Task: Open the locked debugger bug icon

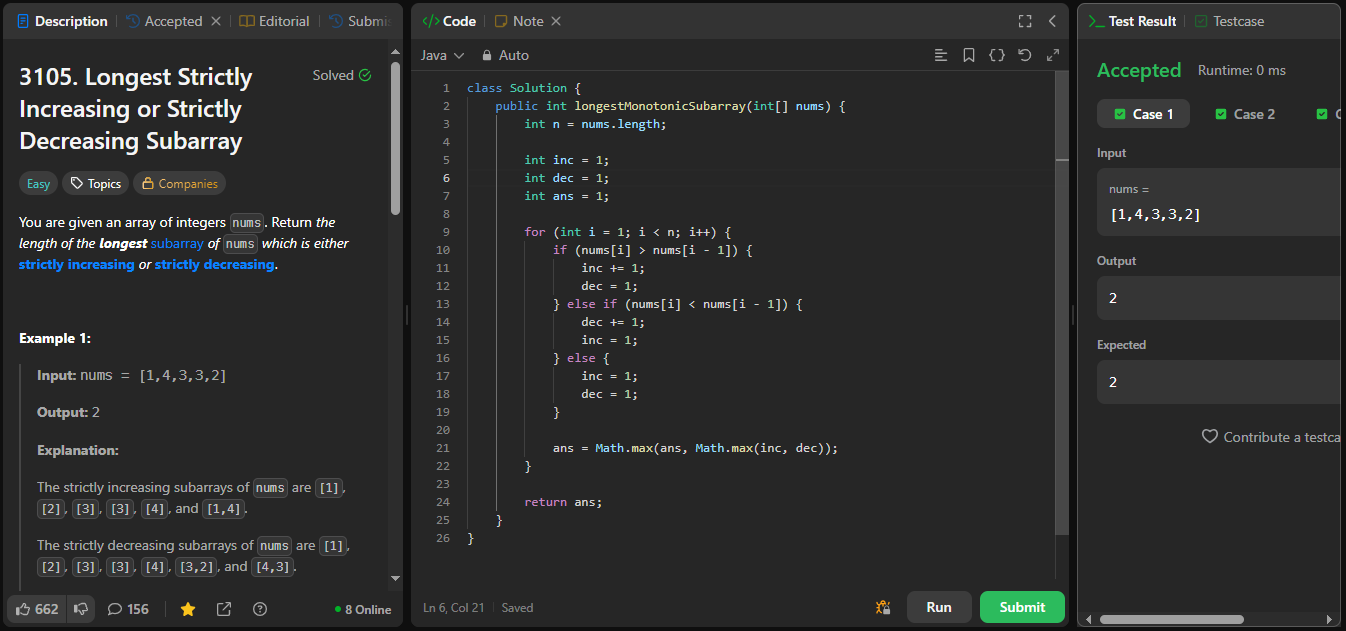Action: click(882, 607)
